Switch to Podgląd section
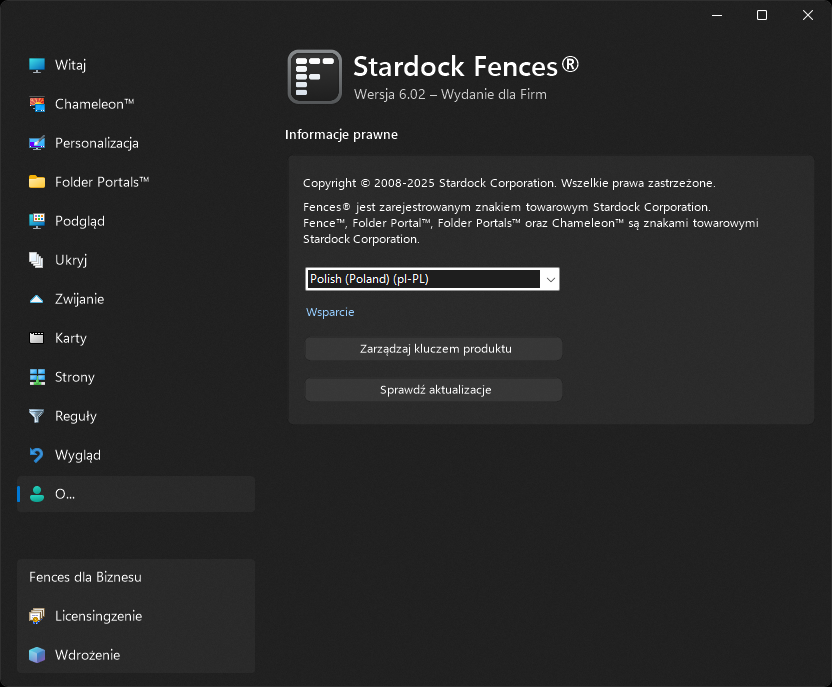 click(x=136, y=221)
